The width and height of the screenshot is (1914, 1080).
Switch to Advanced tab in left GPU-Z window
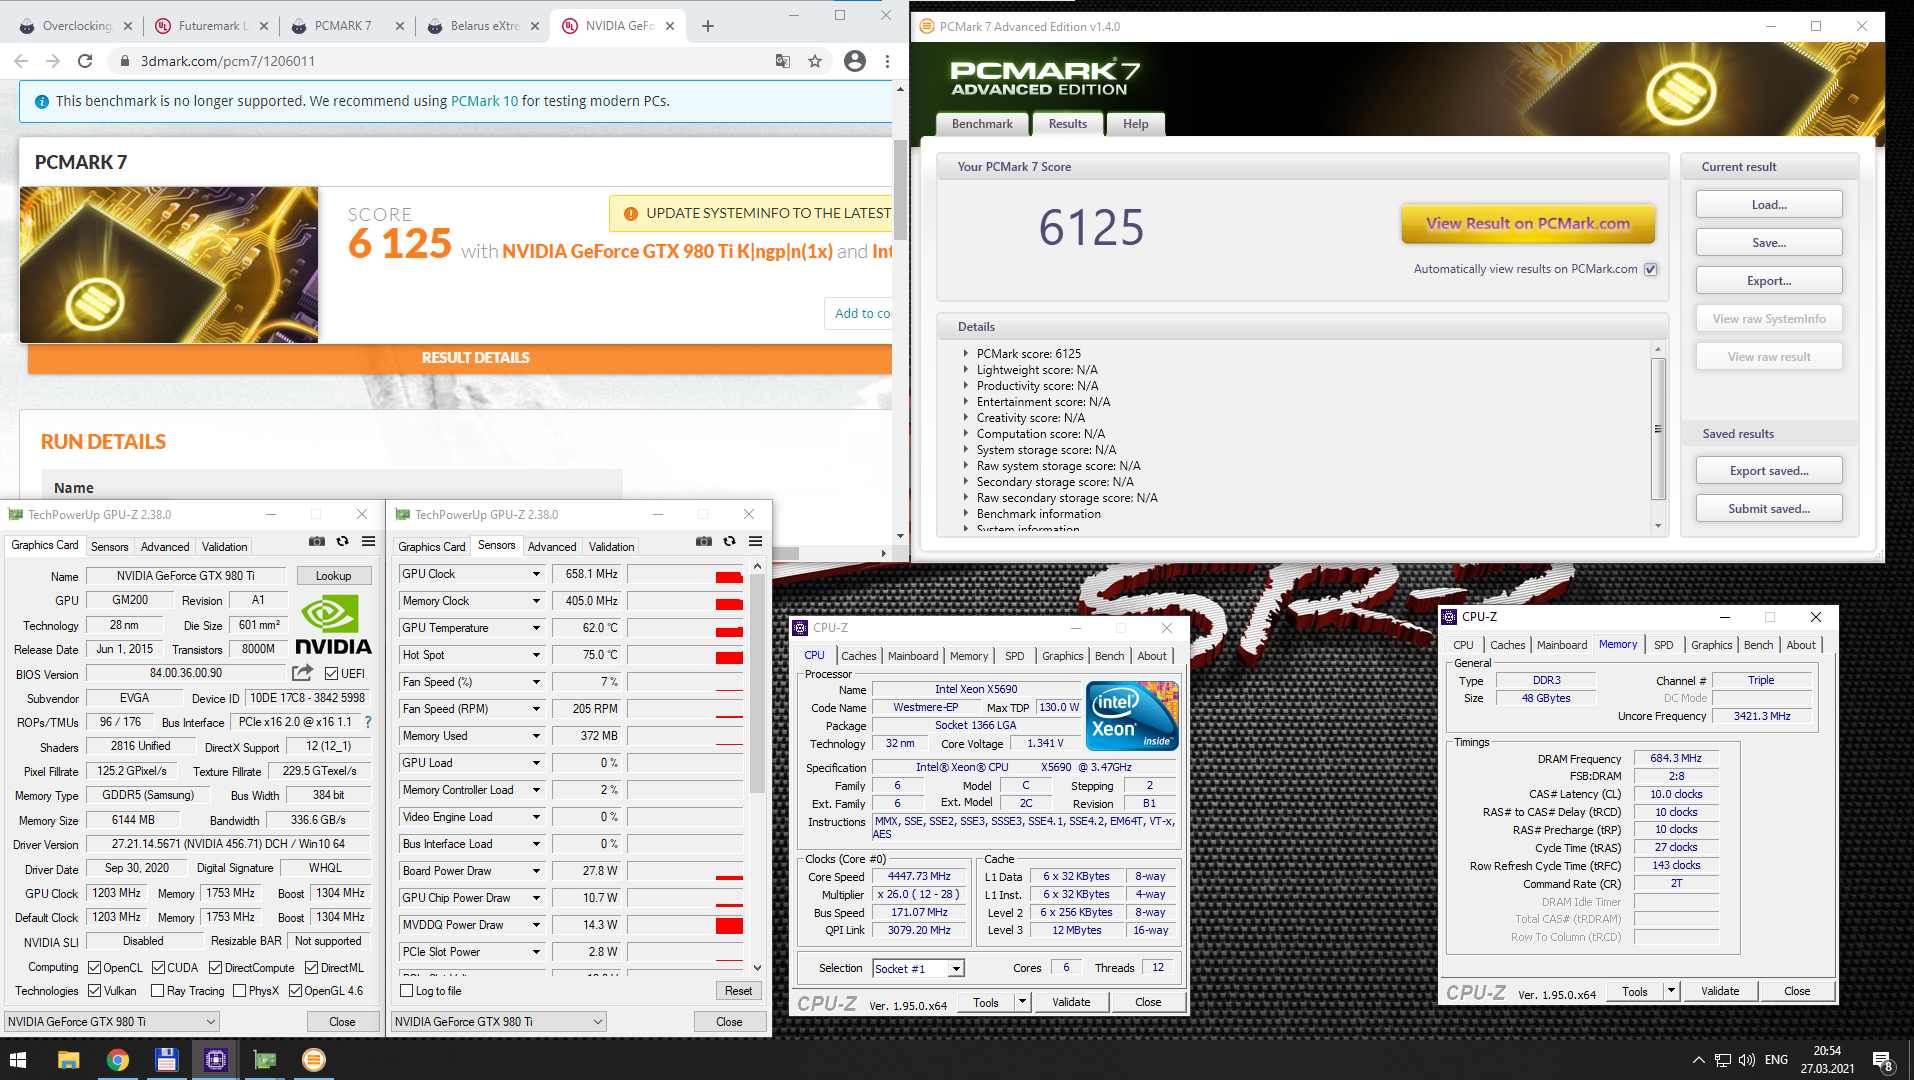[165, 546]
